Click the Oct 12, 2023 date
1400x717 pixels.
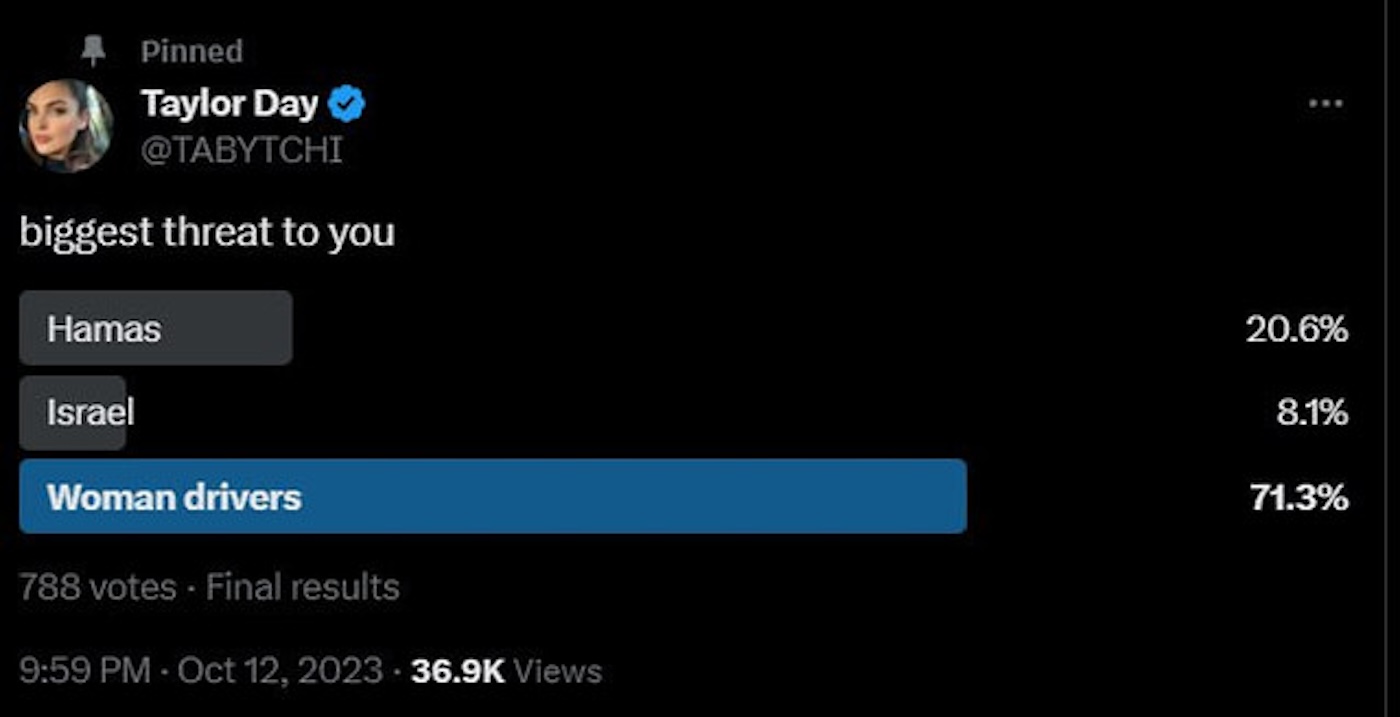[x=280, y=670]
